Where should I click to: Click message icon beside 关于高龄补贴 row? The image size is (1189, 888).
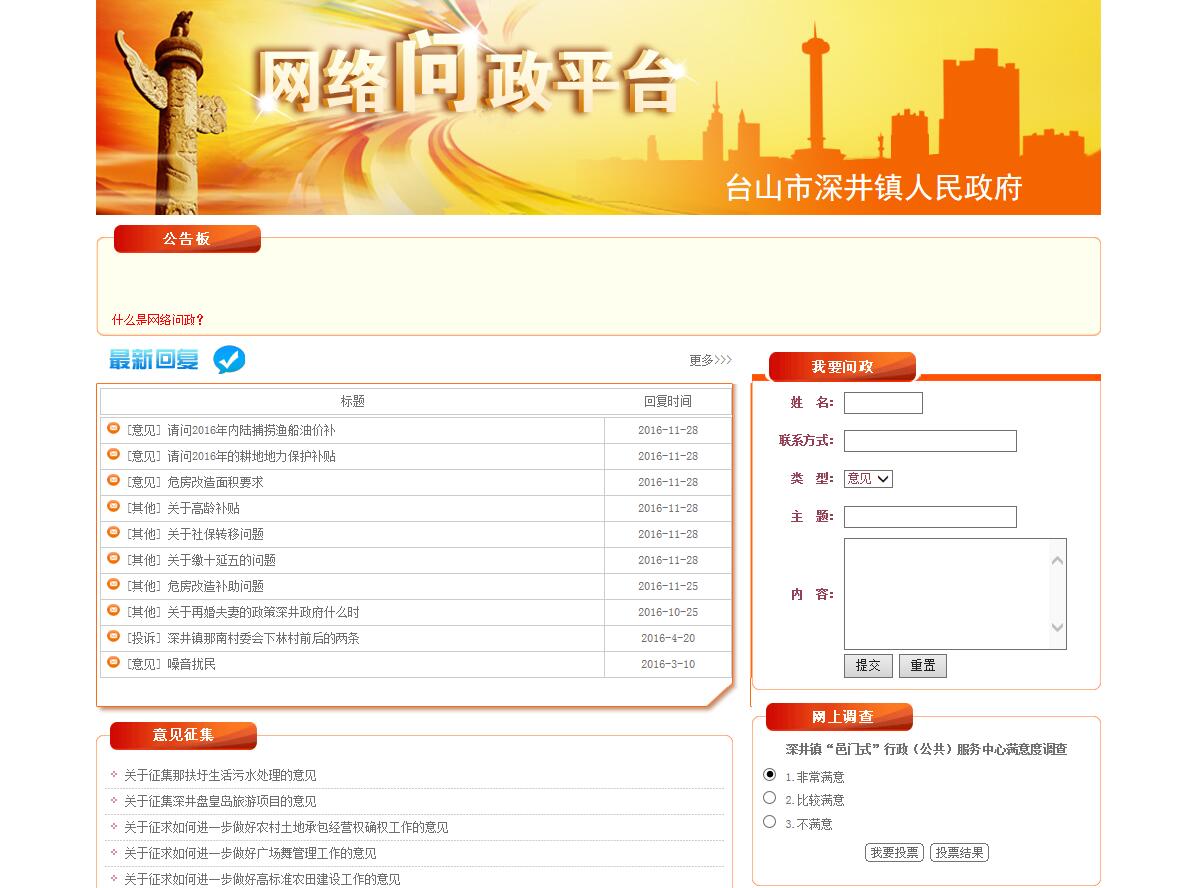coord(114,507)
